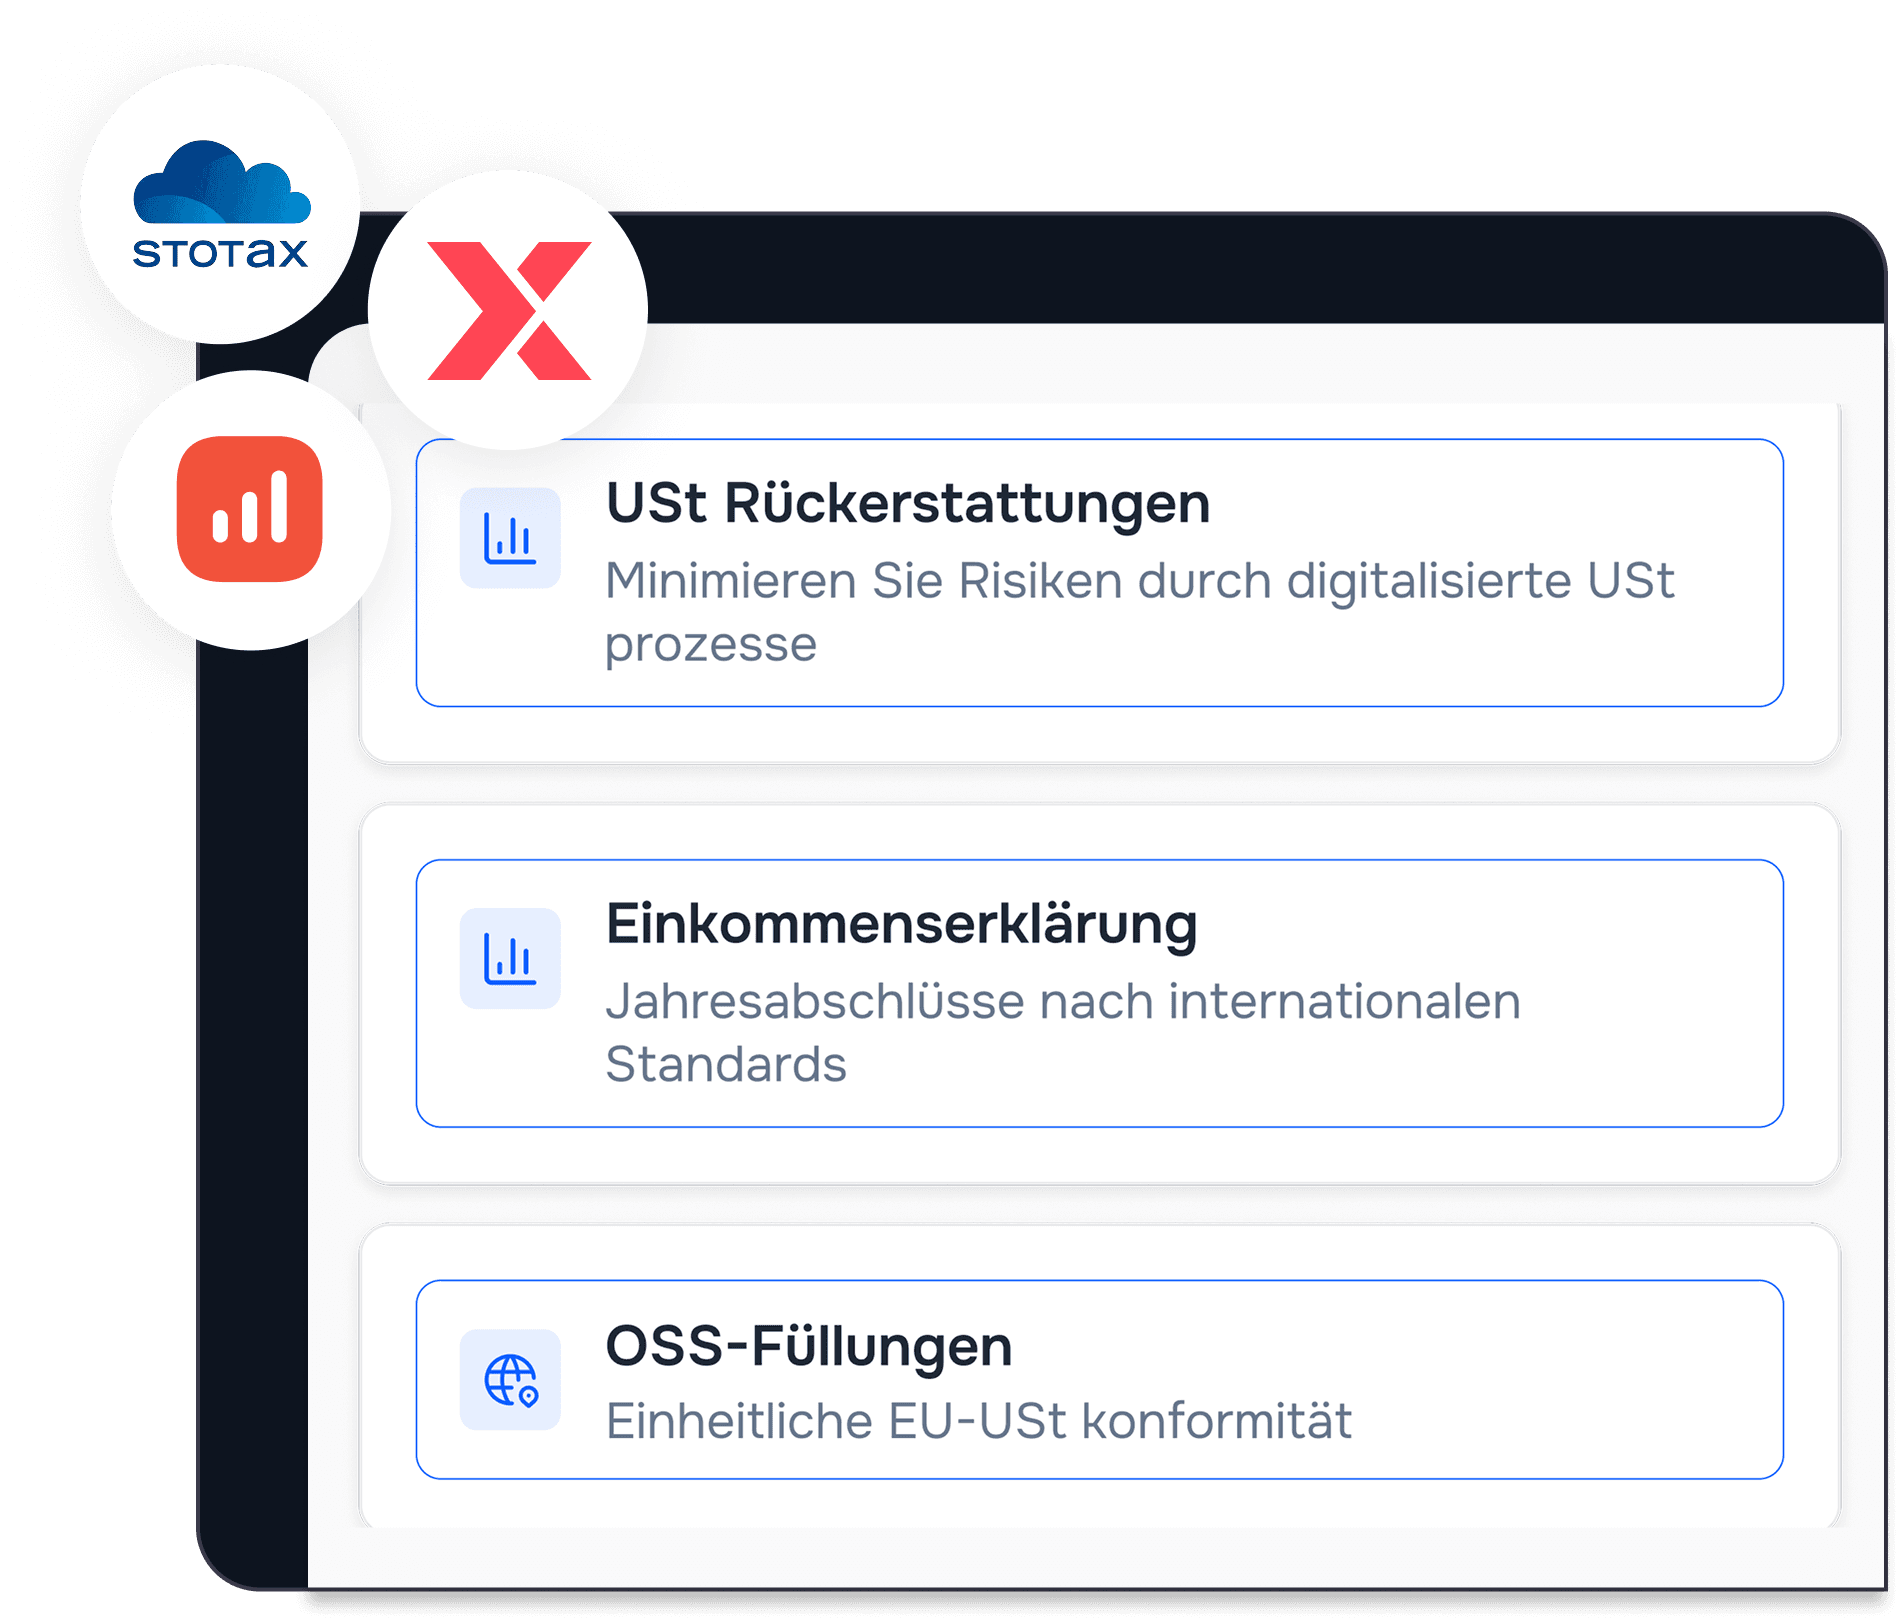
Task: Click the globe icon beside OSS-Füllungen
Action: point(510,1380)
